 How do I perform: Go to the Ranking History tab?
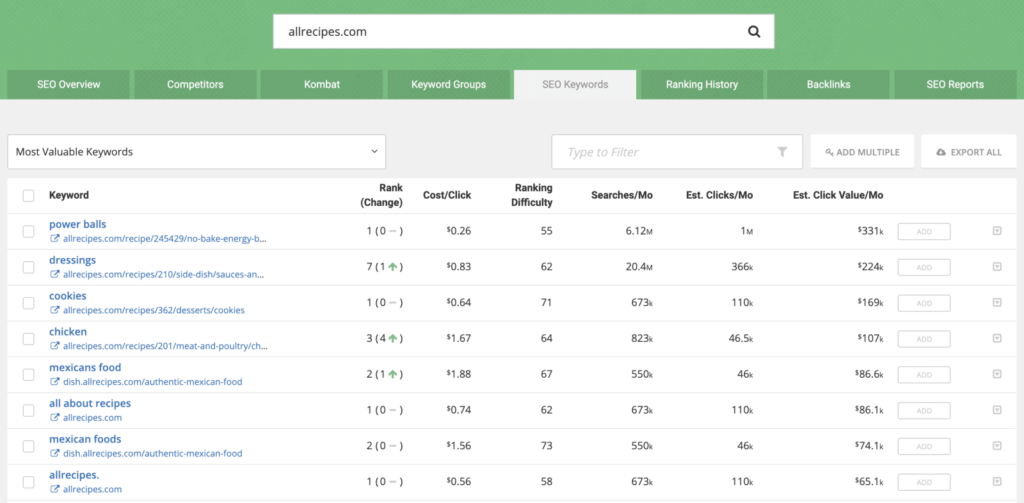(702, 84)
